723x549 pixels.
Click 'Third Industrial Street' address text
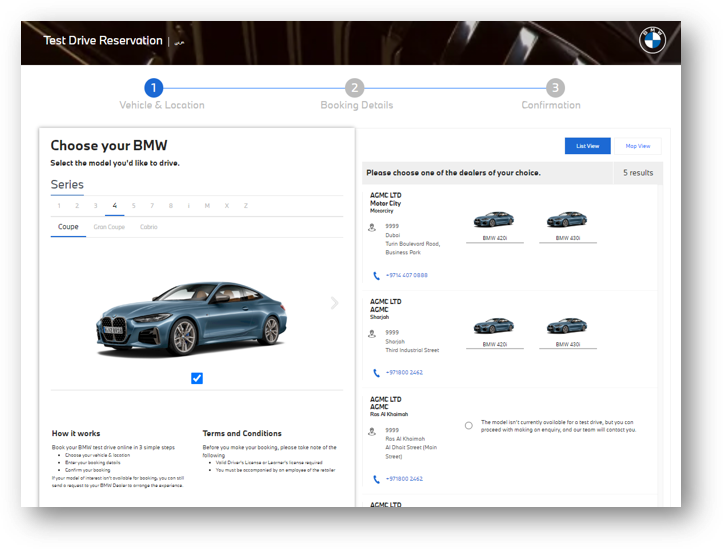412,350
